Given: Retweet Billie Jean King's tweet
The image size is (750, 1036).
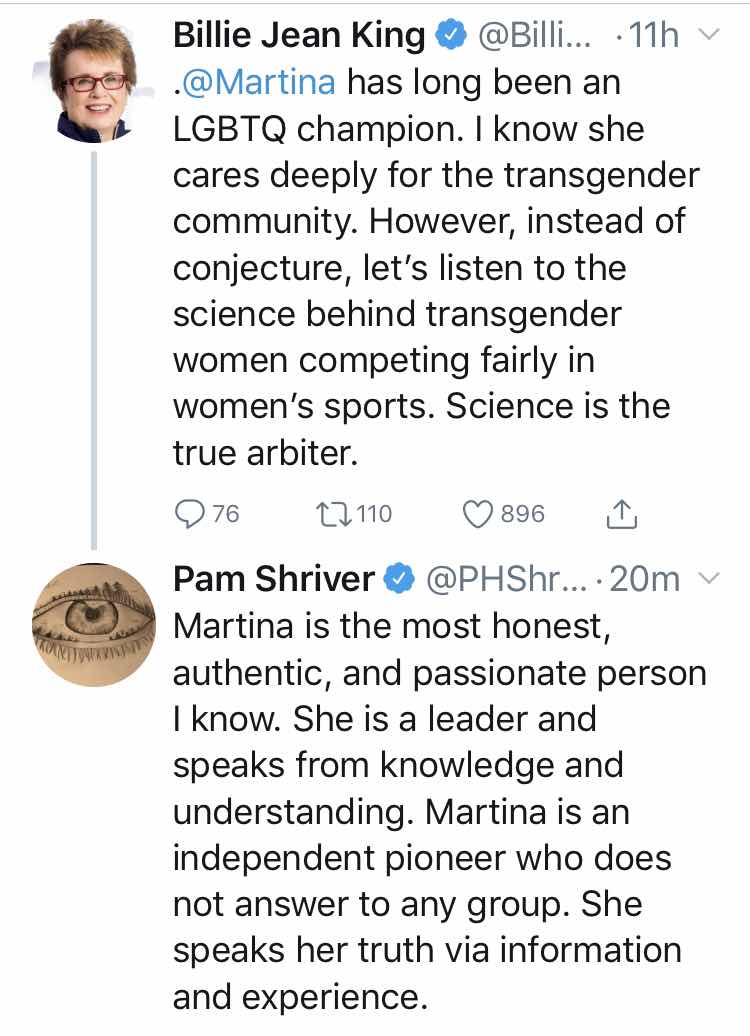Looking at the screenshot, I should click(330, 514).
